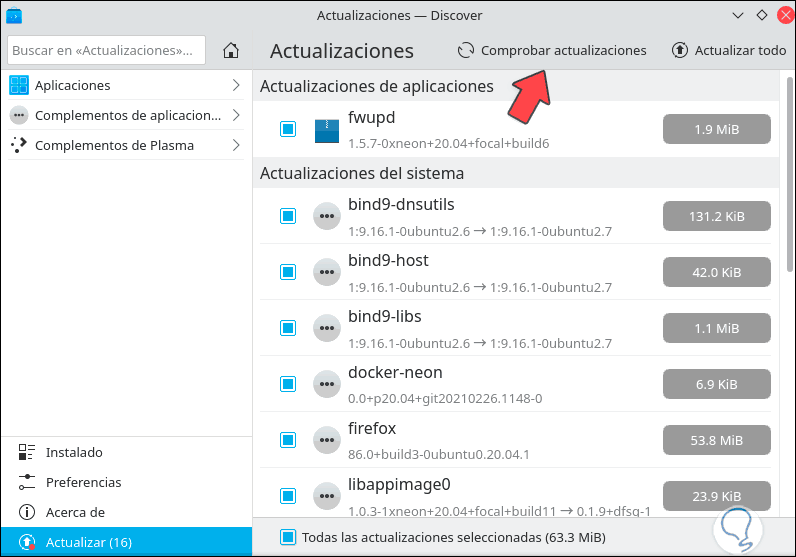Select the firefox package name
This screenshot has width=796, height=557.
pyautogui.click(x=372, y=428)
